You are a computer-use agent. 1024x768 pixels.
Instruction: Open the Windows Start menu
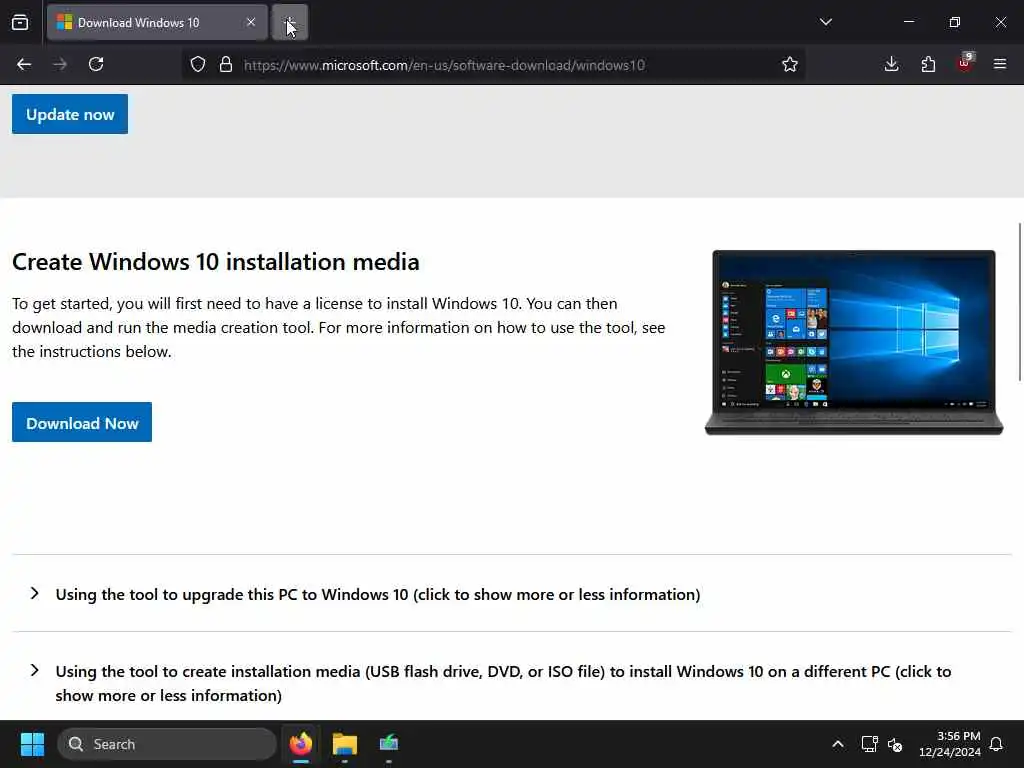click(x=32, y=744)
